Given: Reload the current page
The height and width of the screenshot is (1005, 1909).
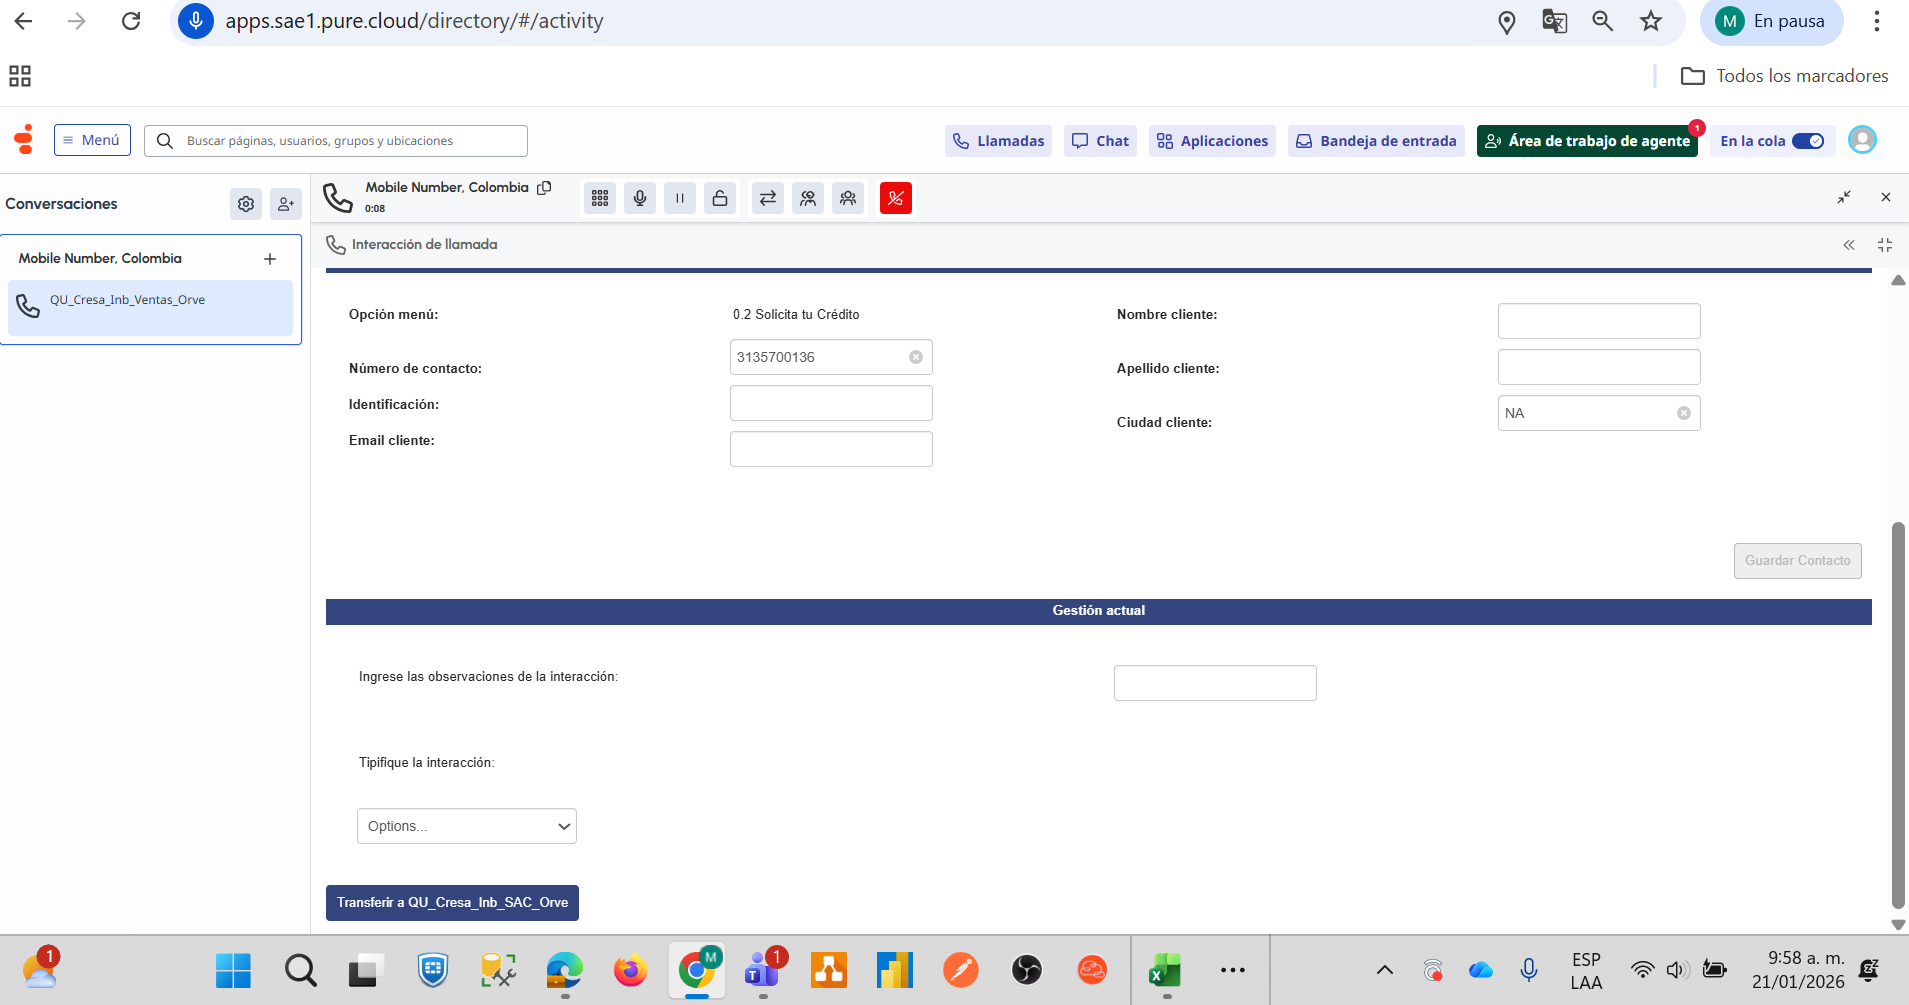Looking at the screenshot, I should click(131, 21).
